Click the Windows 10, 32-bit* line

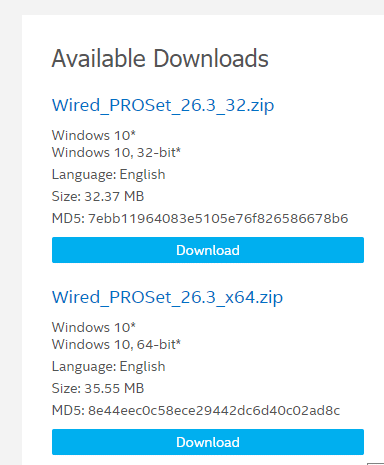pos(116,153)
